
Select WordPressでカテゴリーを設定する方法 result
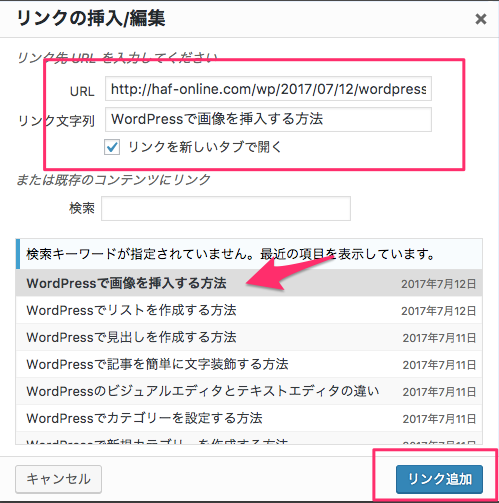click(x=249, y=418)
